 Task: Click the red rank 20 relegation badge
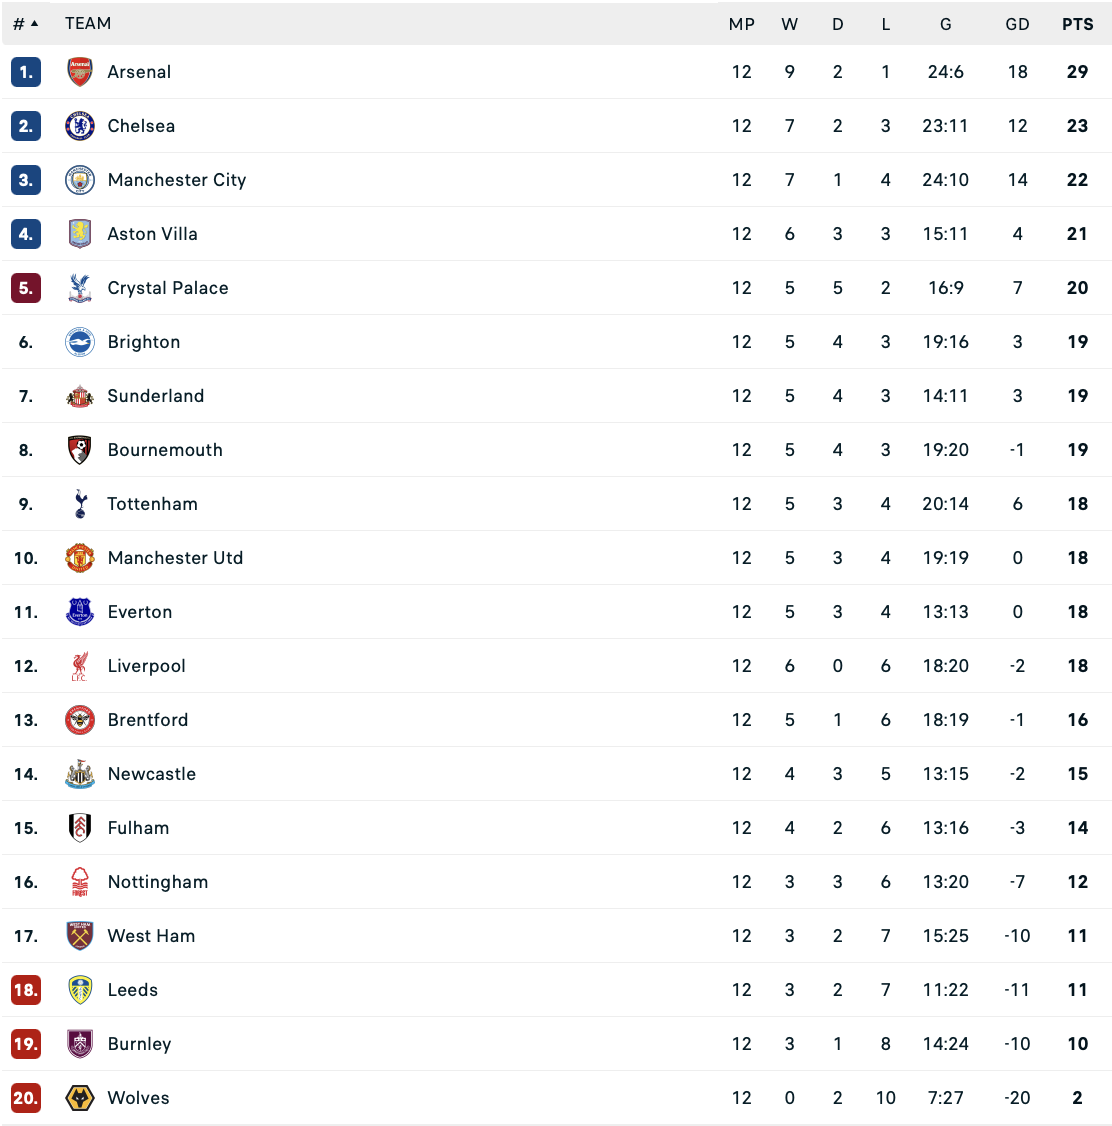[26, 1098]
